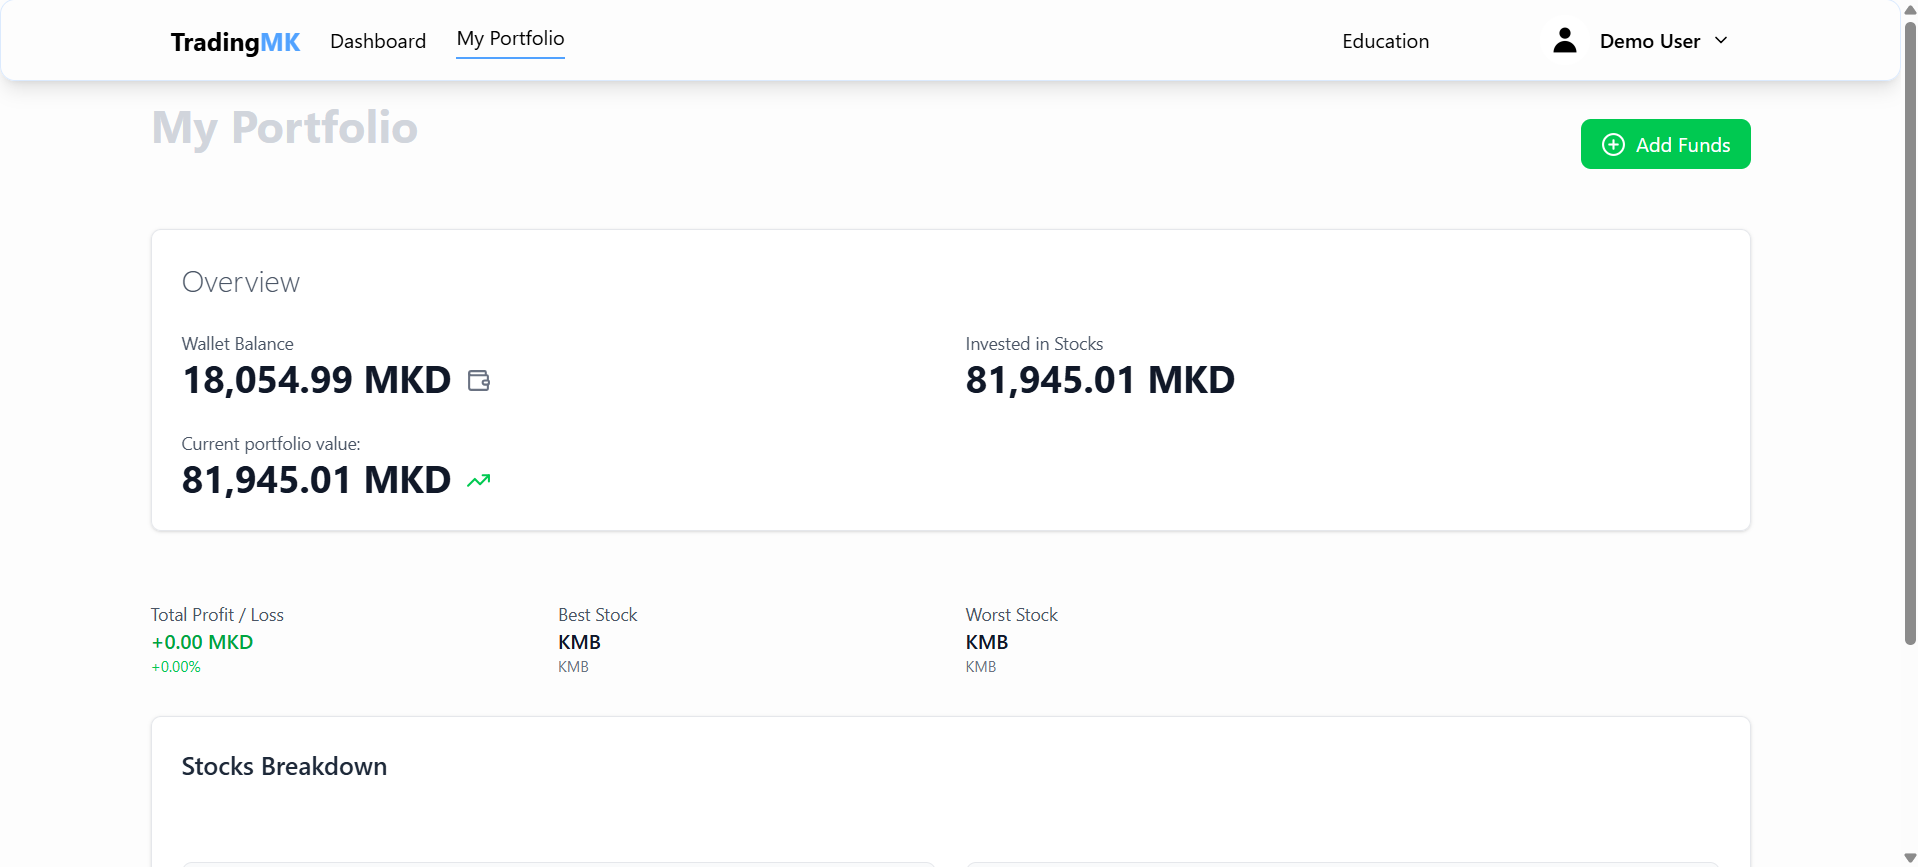The image size is (1918, 867).
Task: Click the scroll down arrow of the scrollbar
Action: [1910, 858]
